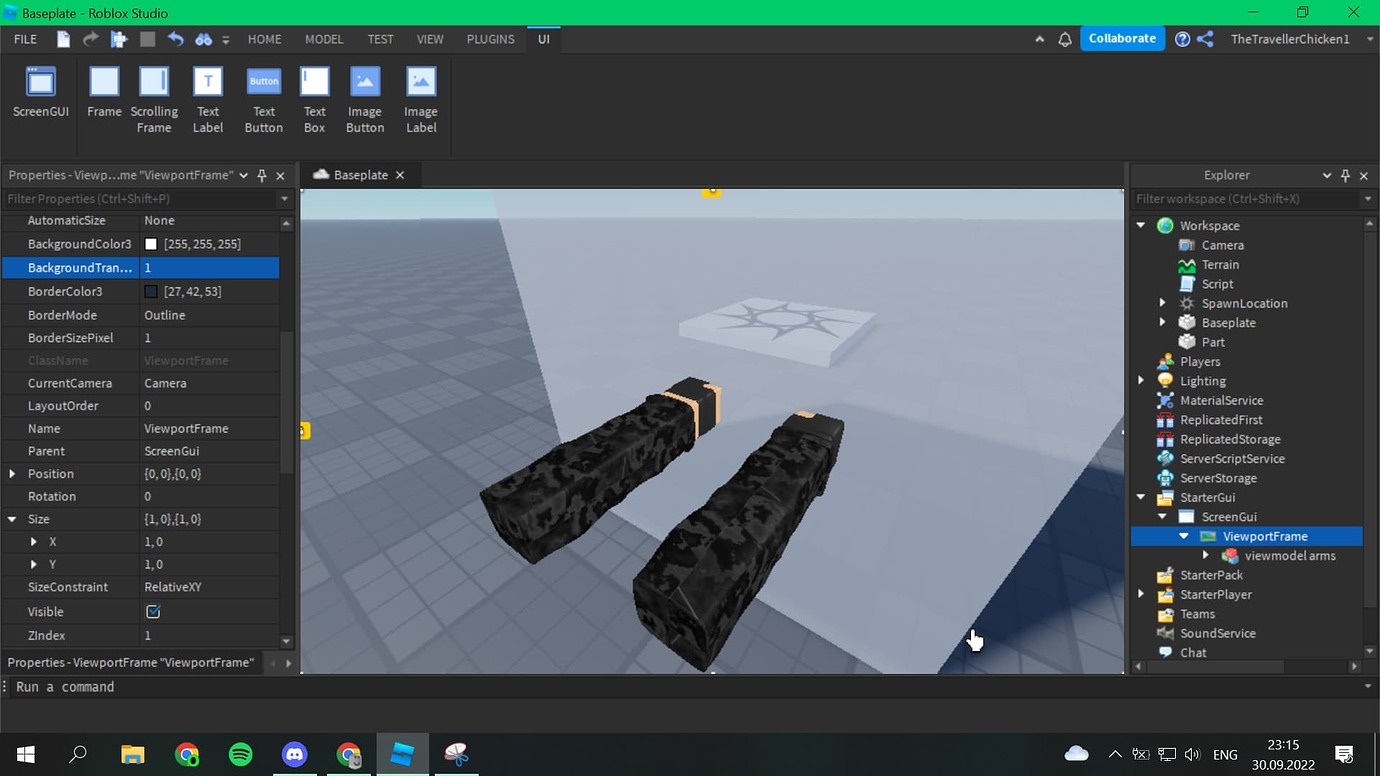Viewport: 1380px width, 776px height.
Task: Expand the Baseplate item in Explorer
Action: pyautogui.click(x=1162, y=322)
